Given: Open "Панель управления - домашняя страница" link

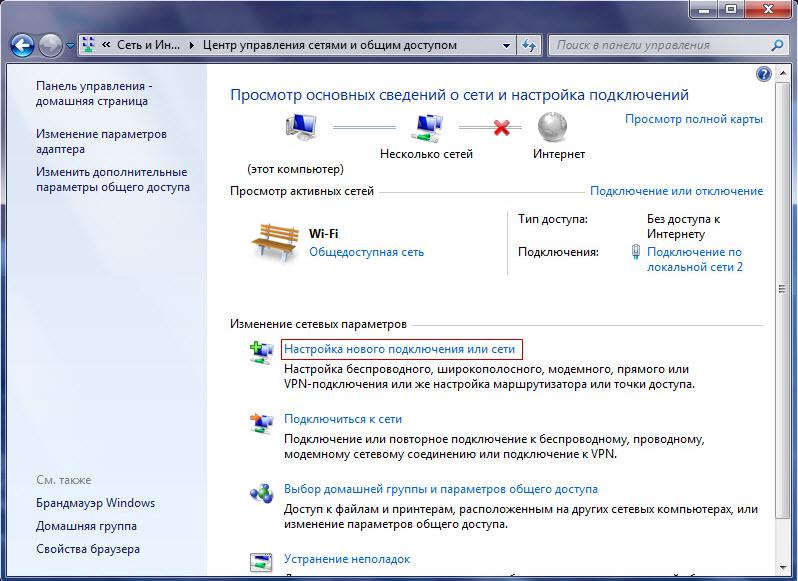Looking at the screenshot, I should (x=94, y=93).
